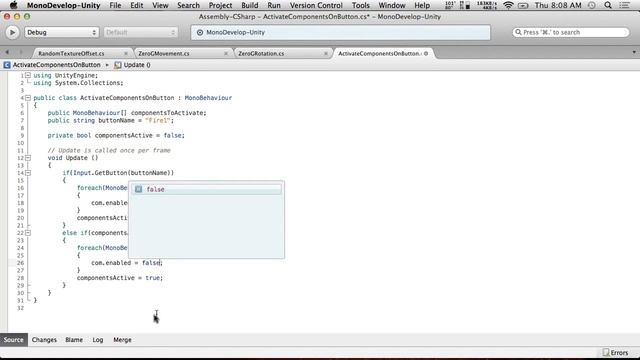Screen dimensions: 640x360
Task: Open the Project menu
Action: tap(220, 5)
